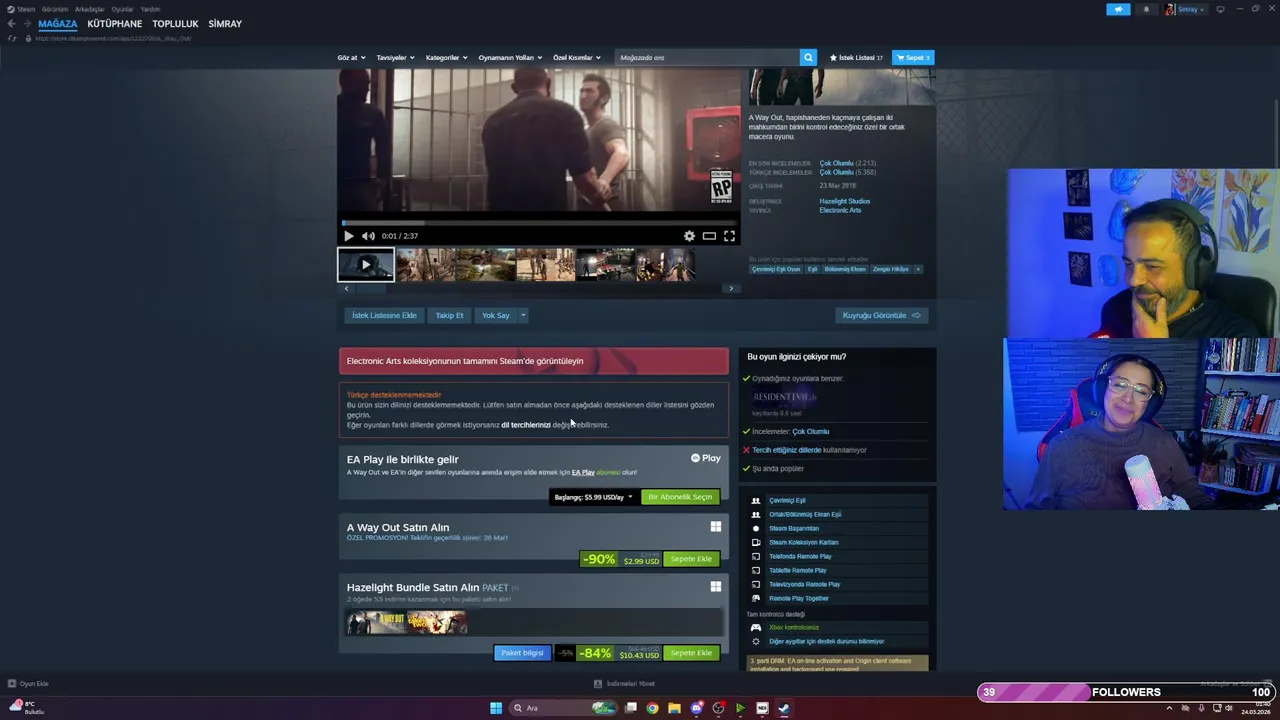
Task: Open Discord from the taskbar
Action: coord(696,708)
